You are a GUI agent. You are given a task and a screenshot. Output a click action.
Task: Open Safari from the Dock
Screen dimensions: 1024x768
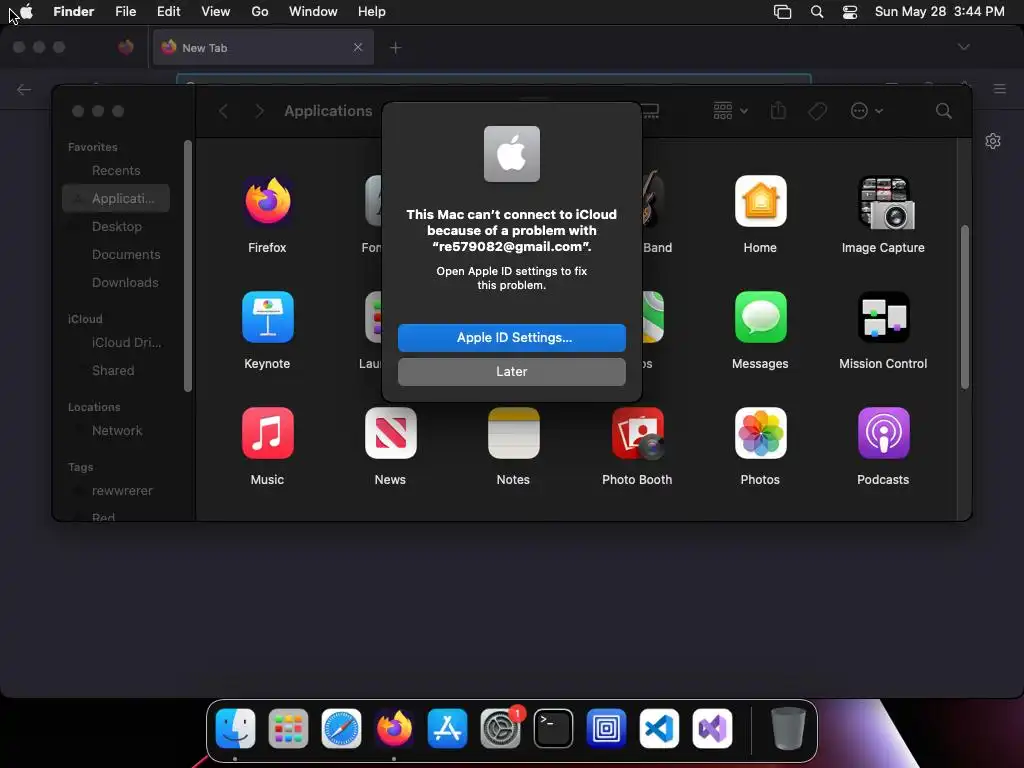pos(341,728)
